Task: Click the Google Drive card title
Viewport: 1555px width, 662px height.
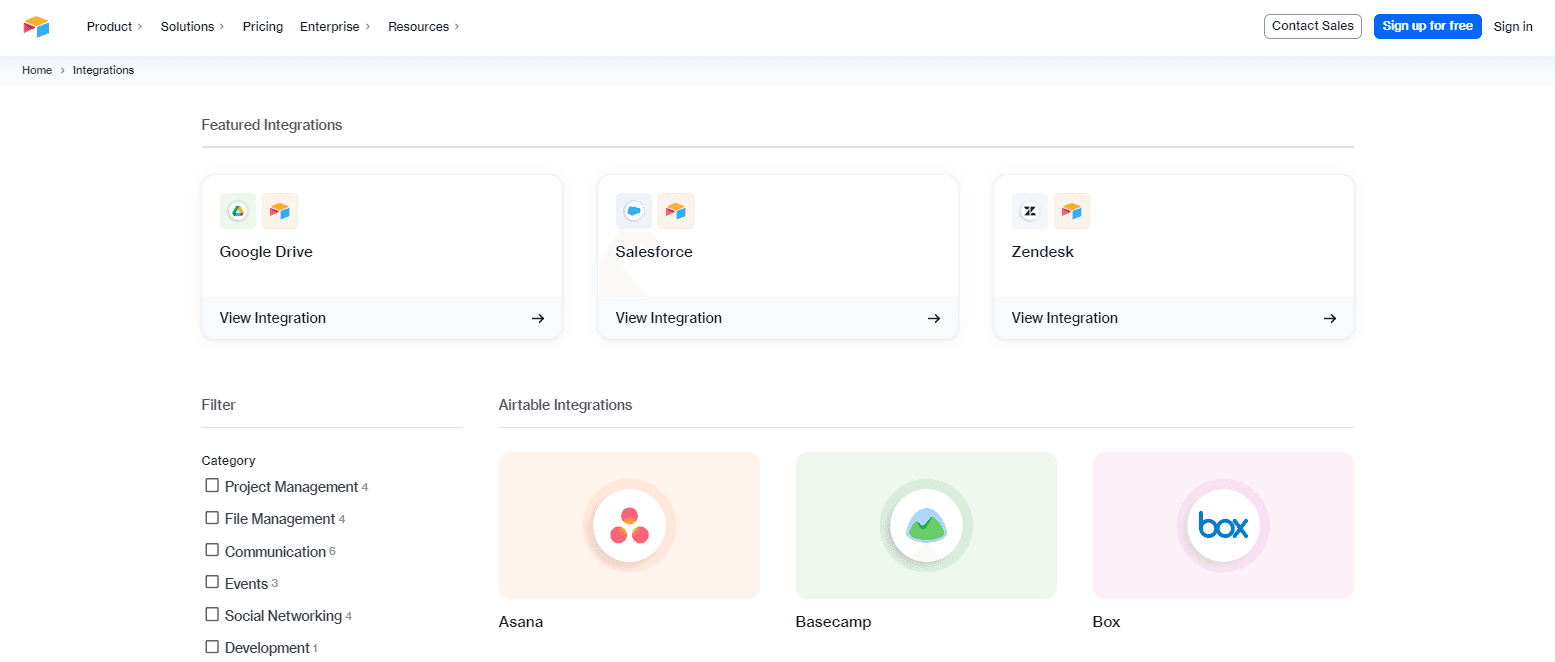Action: click(266, 252)
